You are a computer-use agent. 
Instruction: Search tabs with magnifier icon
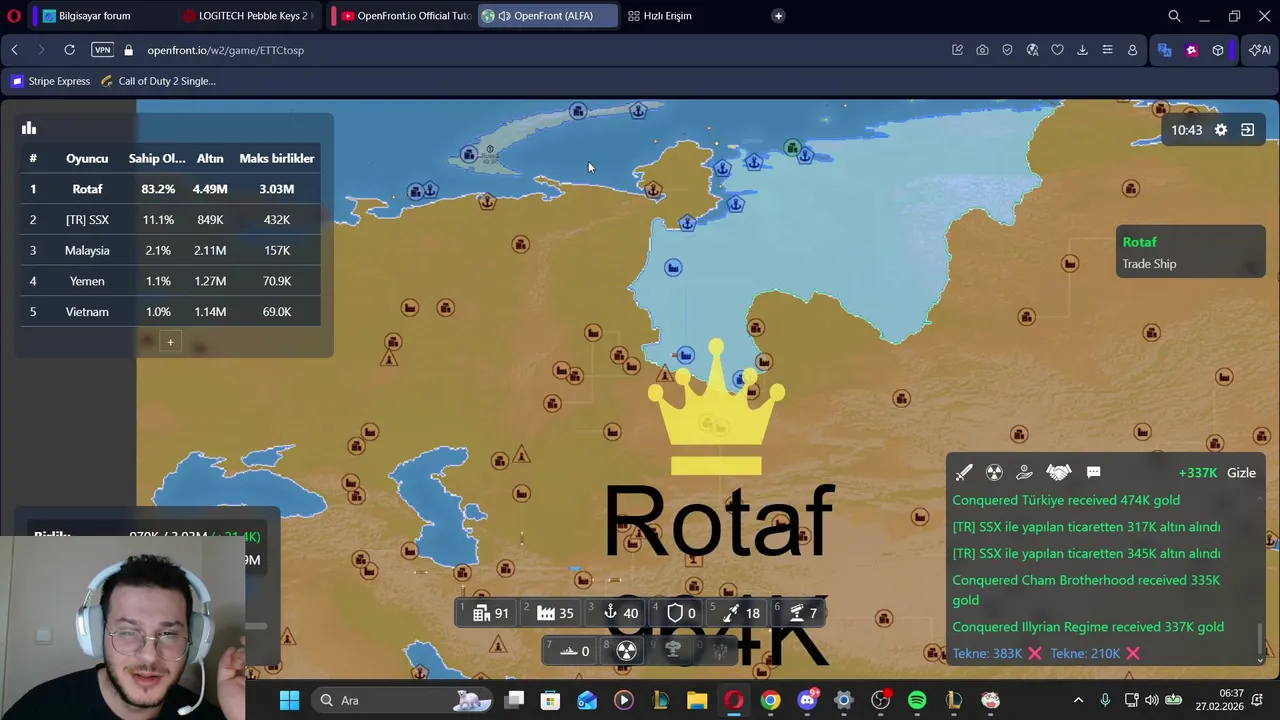tap(1174, 16)
